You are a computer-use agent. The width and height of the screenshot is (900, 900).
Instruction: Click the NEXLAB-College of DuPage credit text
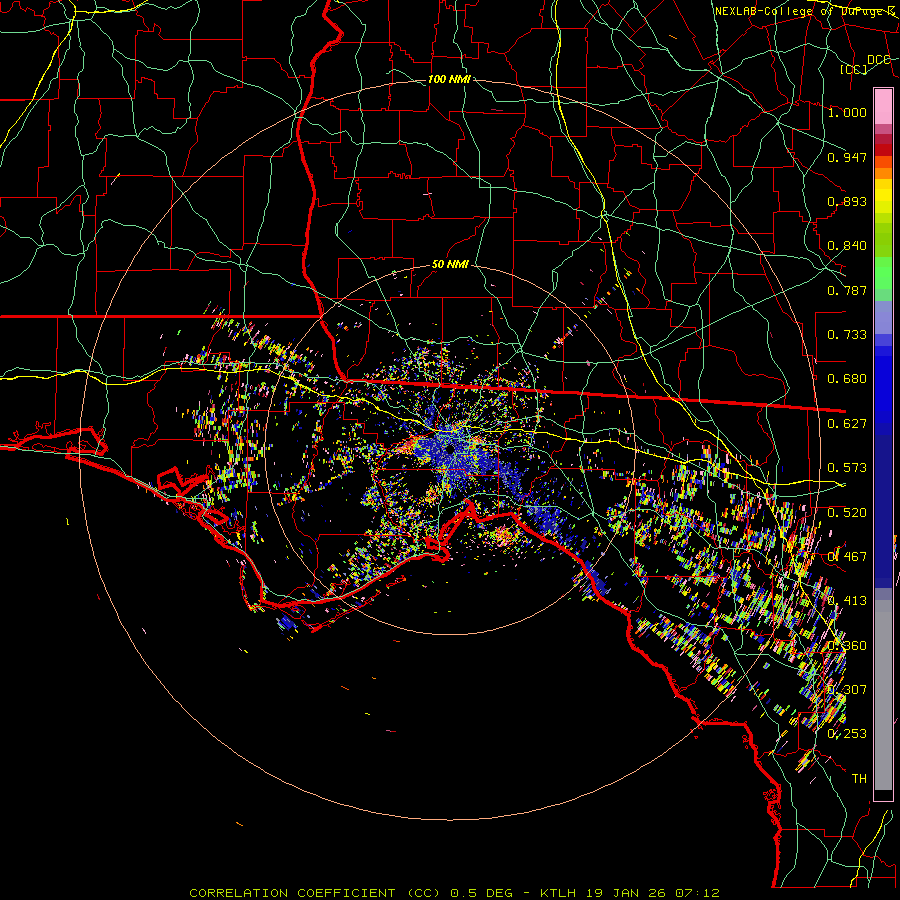(x=806, y=11)
